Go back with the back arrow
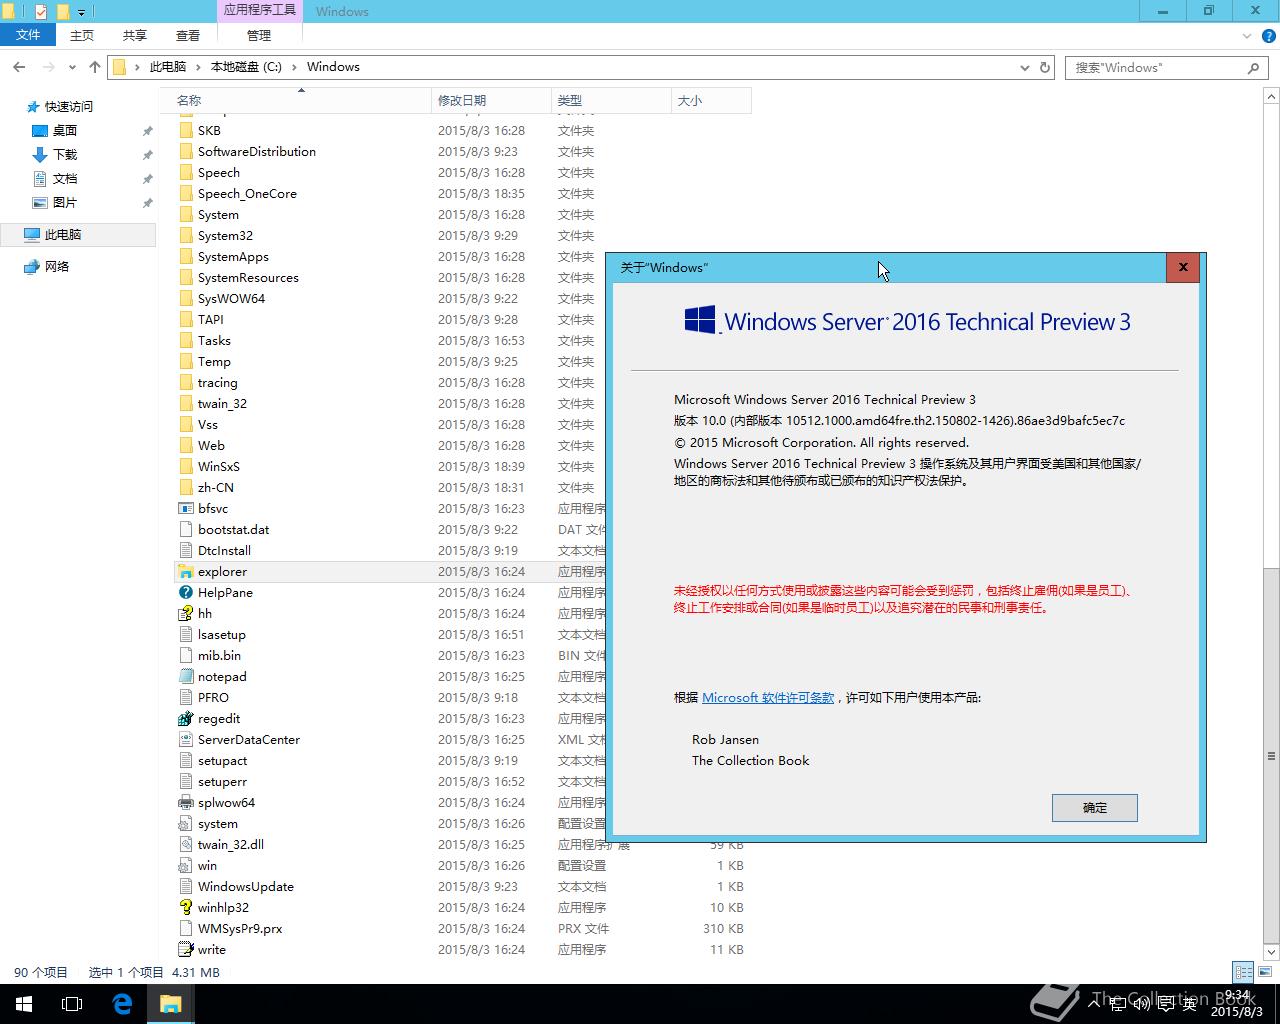Screen dimensions: 1280x1024 pos(19,67)
